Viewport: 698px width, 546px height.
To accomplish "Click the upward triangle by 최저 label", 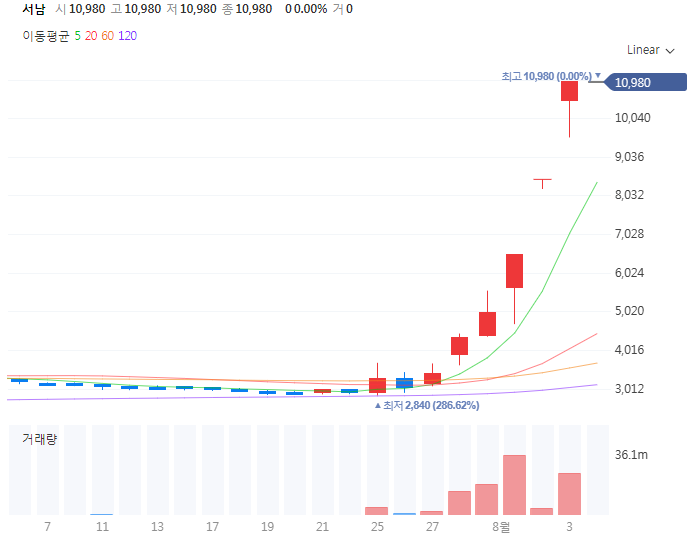I will pyautogui.click(x=377, y=405).
